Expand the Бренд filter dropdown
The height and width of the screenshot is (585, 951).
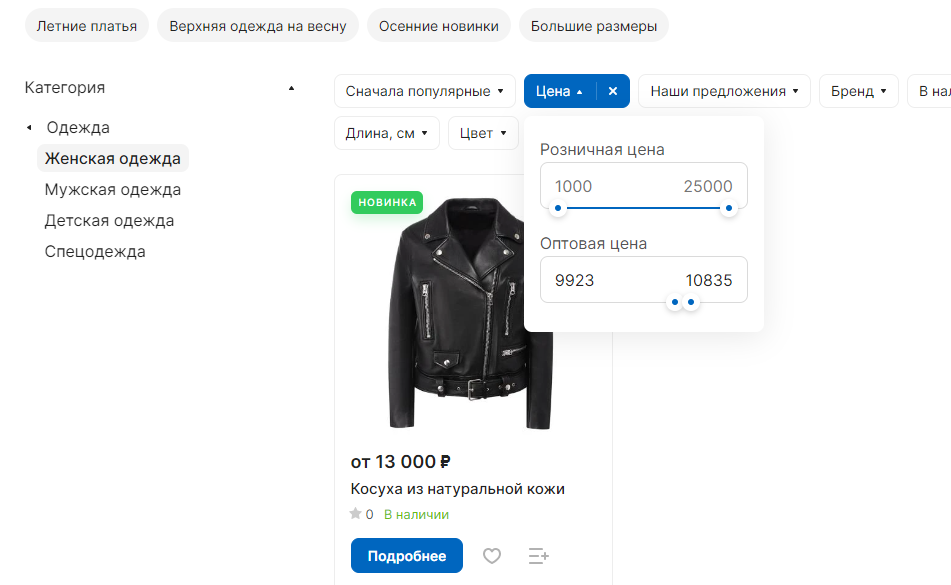coord(858,91)
